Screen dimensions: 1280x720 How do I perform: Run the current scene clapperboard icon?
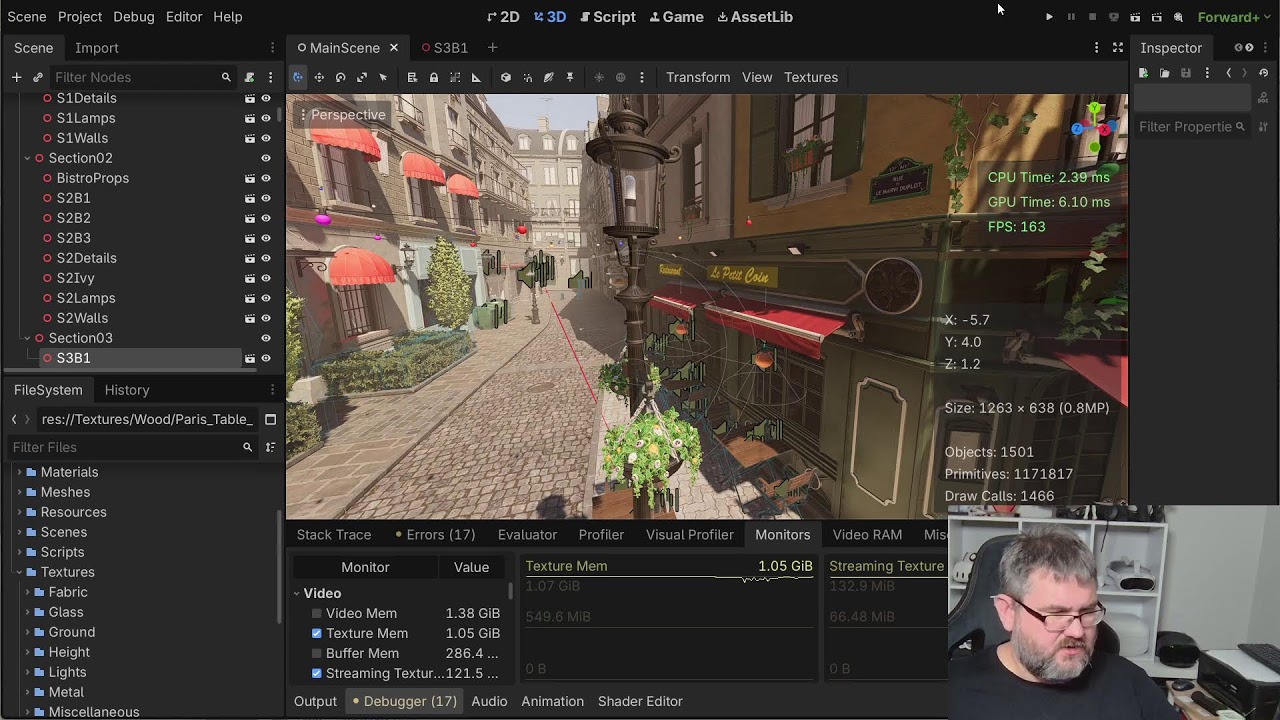click(1135, 17)
